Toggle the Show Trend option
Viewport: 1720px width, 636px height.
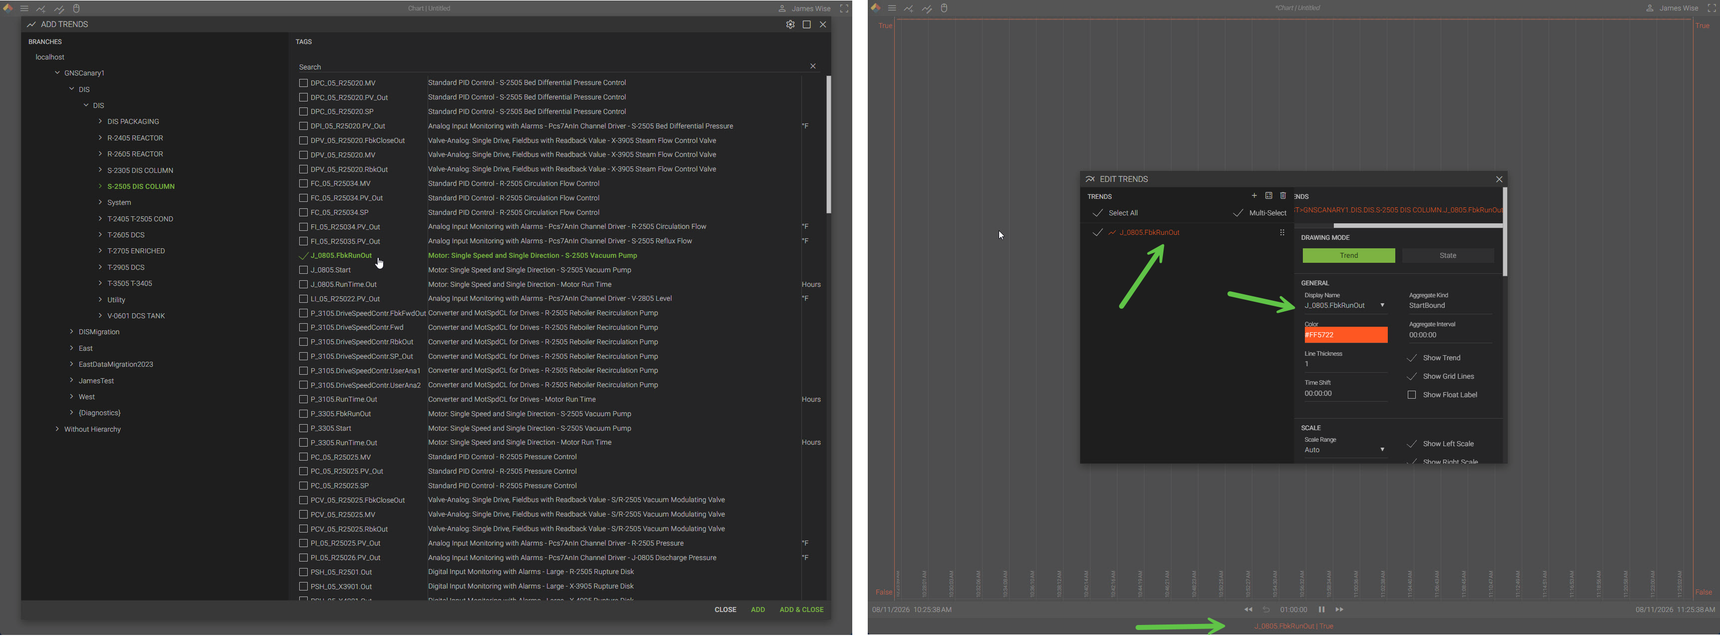(1412, 358)
